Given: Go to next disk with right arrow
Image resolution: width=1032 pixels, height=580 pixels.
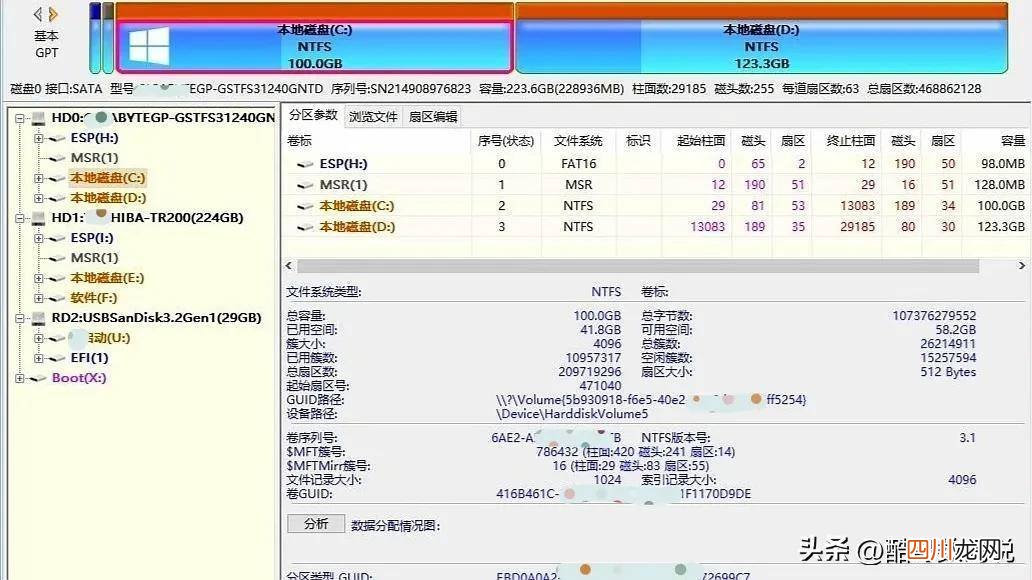Looking at the screenshot, I should (x=53, y=14).
